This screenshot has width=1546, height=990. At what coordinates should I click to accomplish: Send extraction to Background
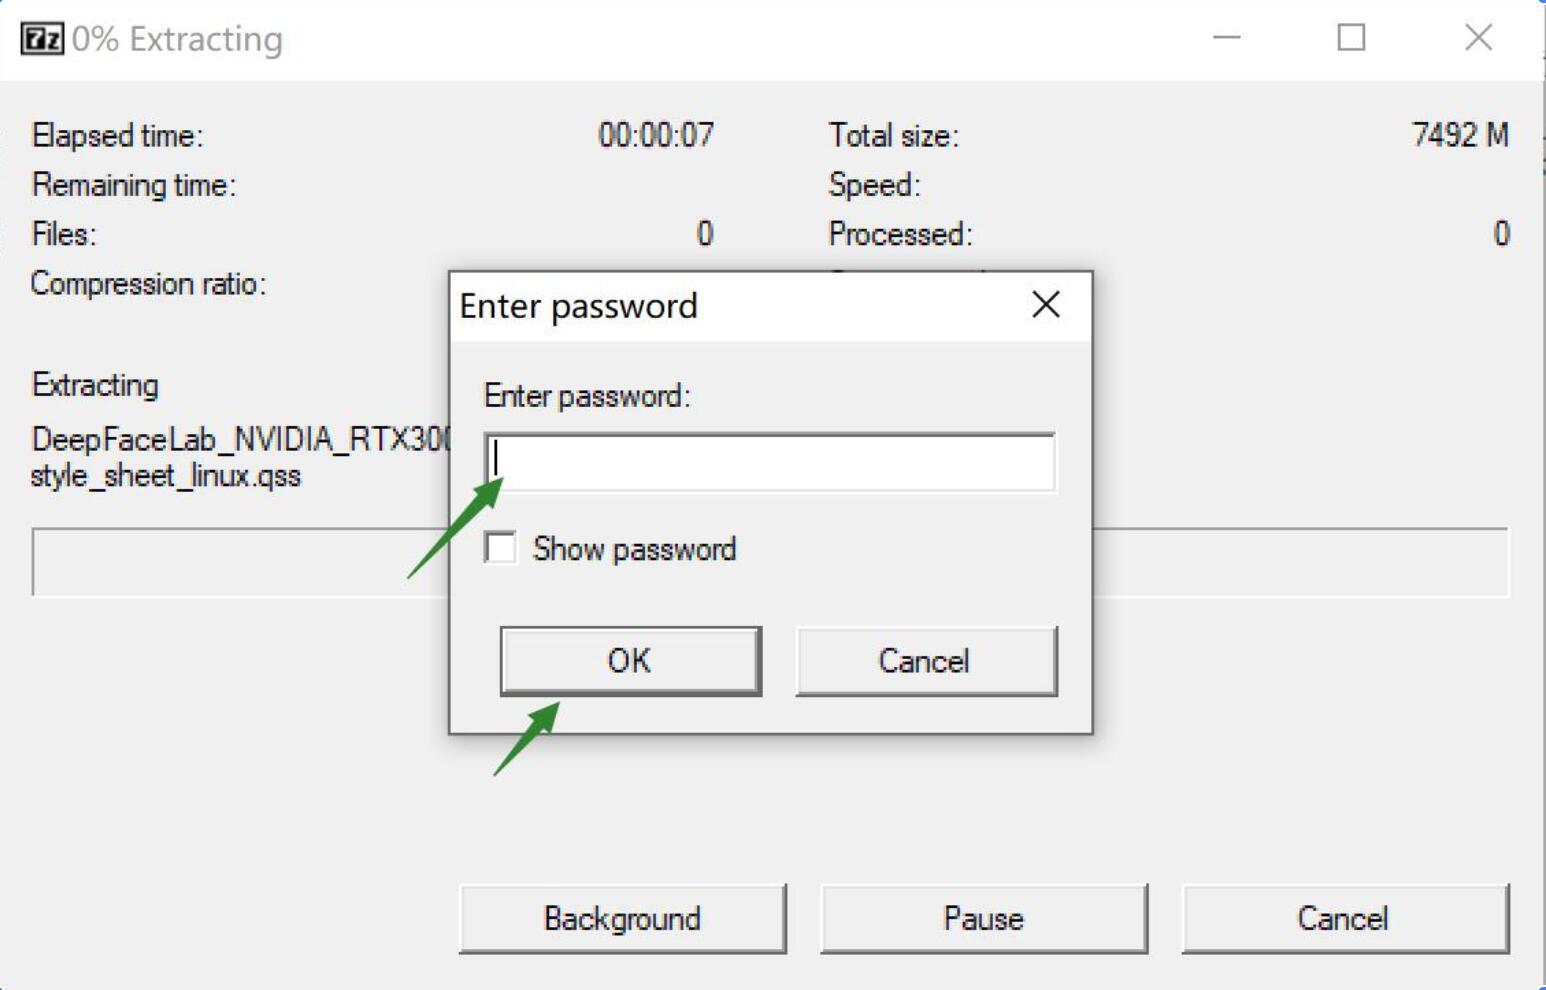click(622, 919)
